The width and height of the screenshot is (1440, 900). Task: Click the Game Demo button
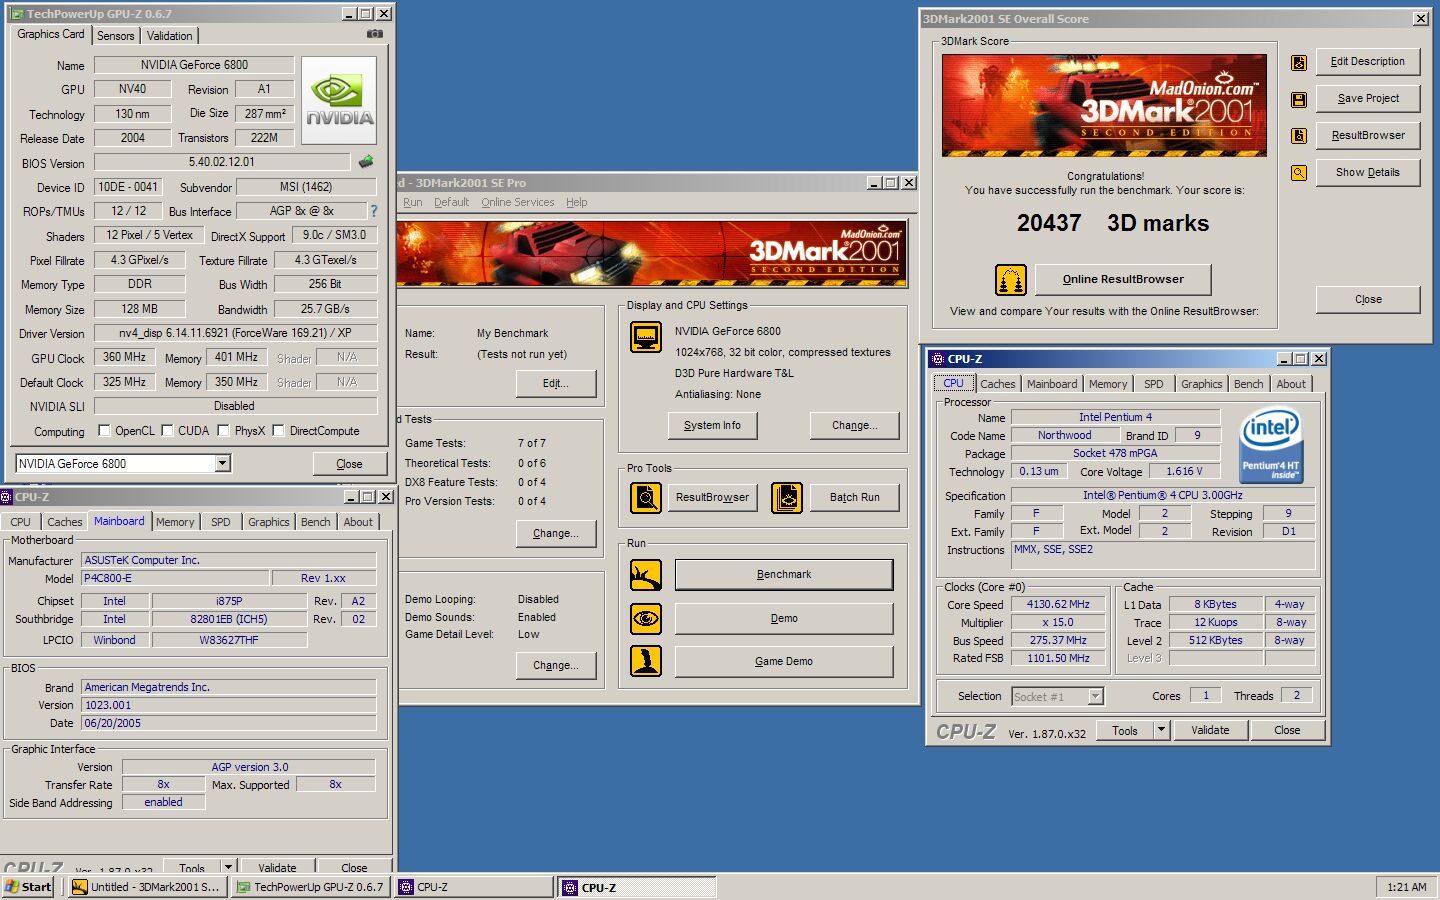[784, 662]
